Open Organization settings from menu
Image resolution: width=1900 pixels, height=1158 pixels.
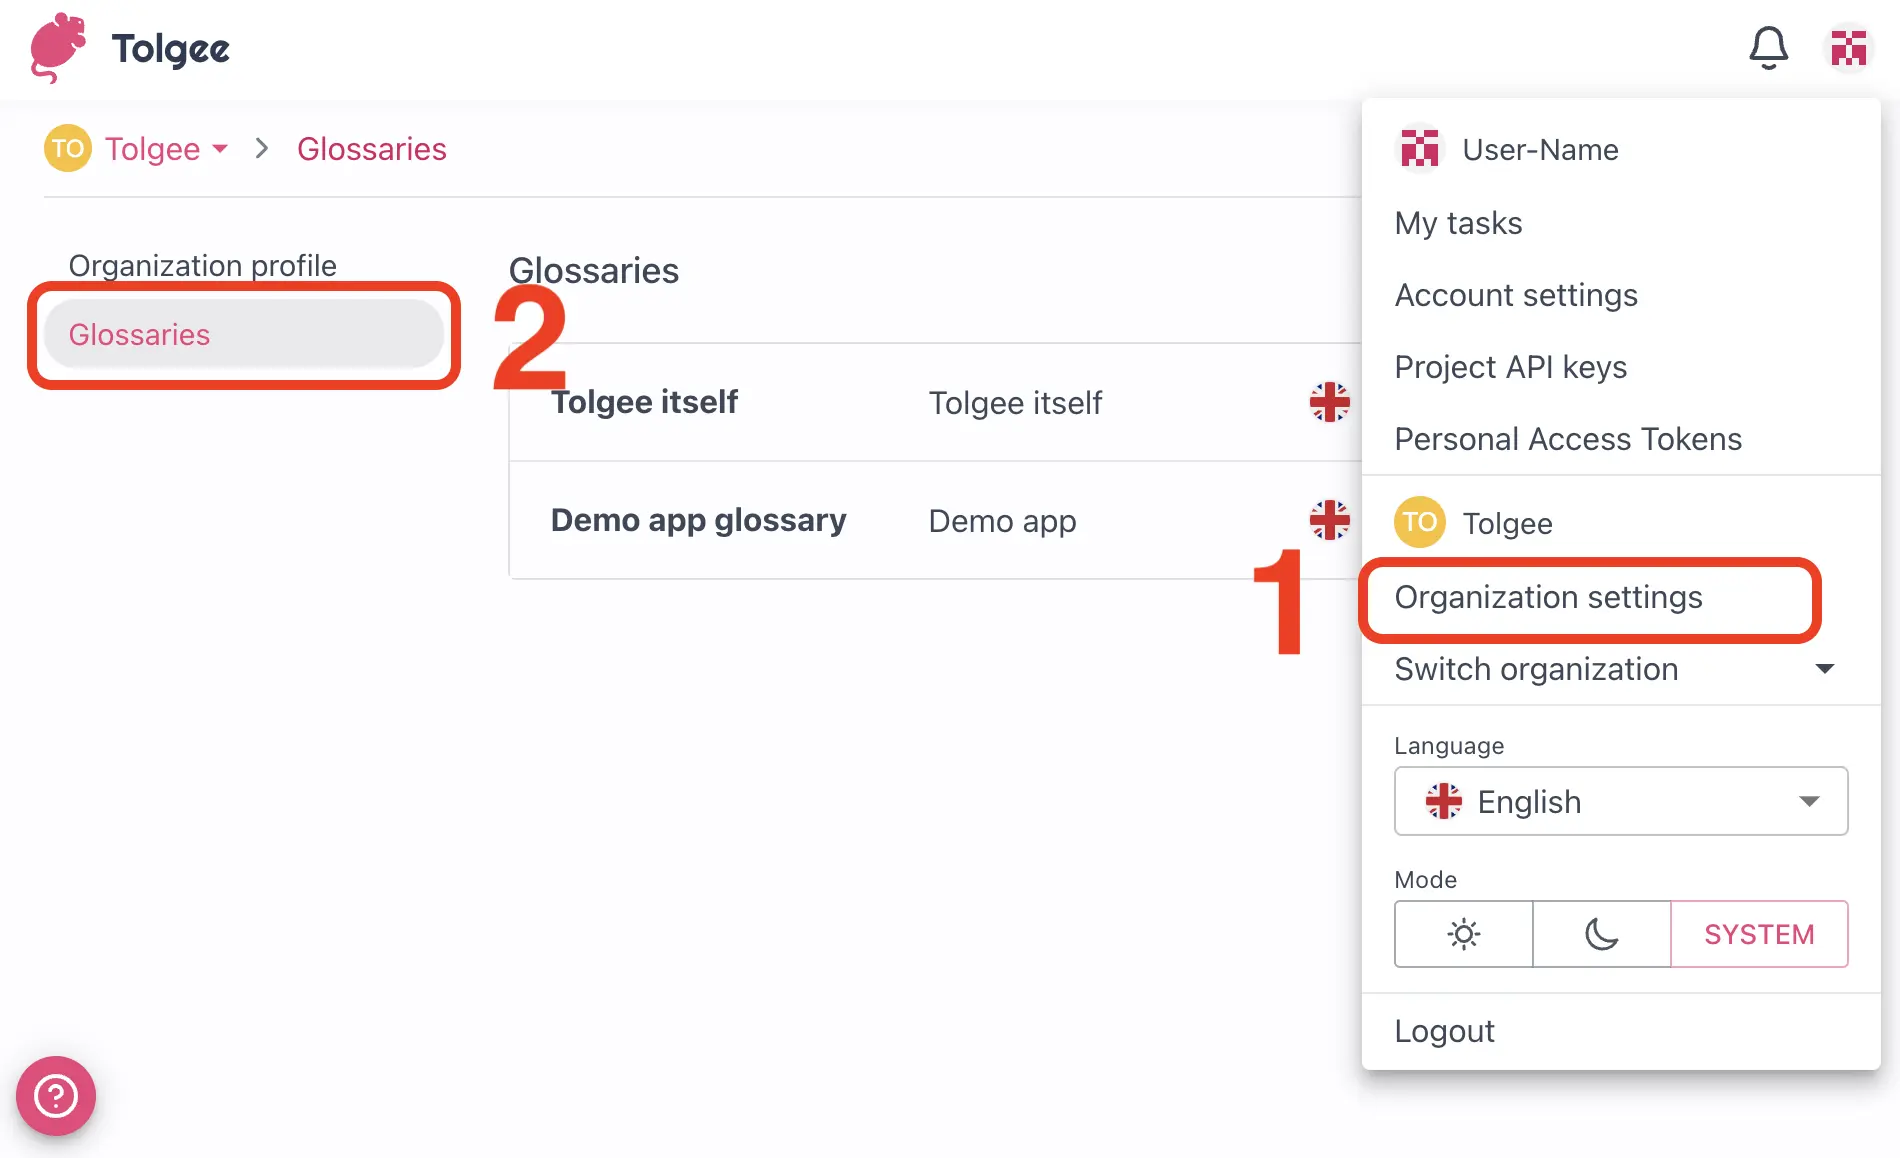tap(1548, 597)
